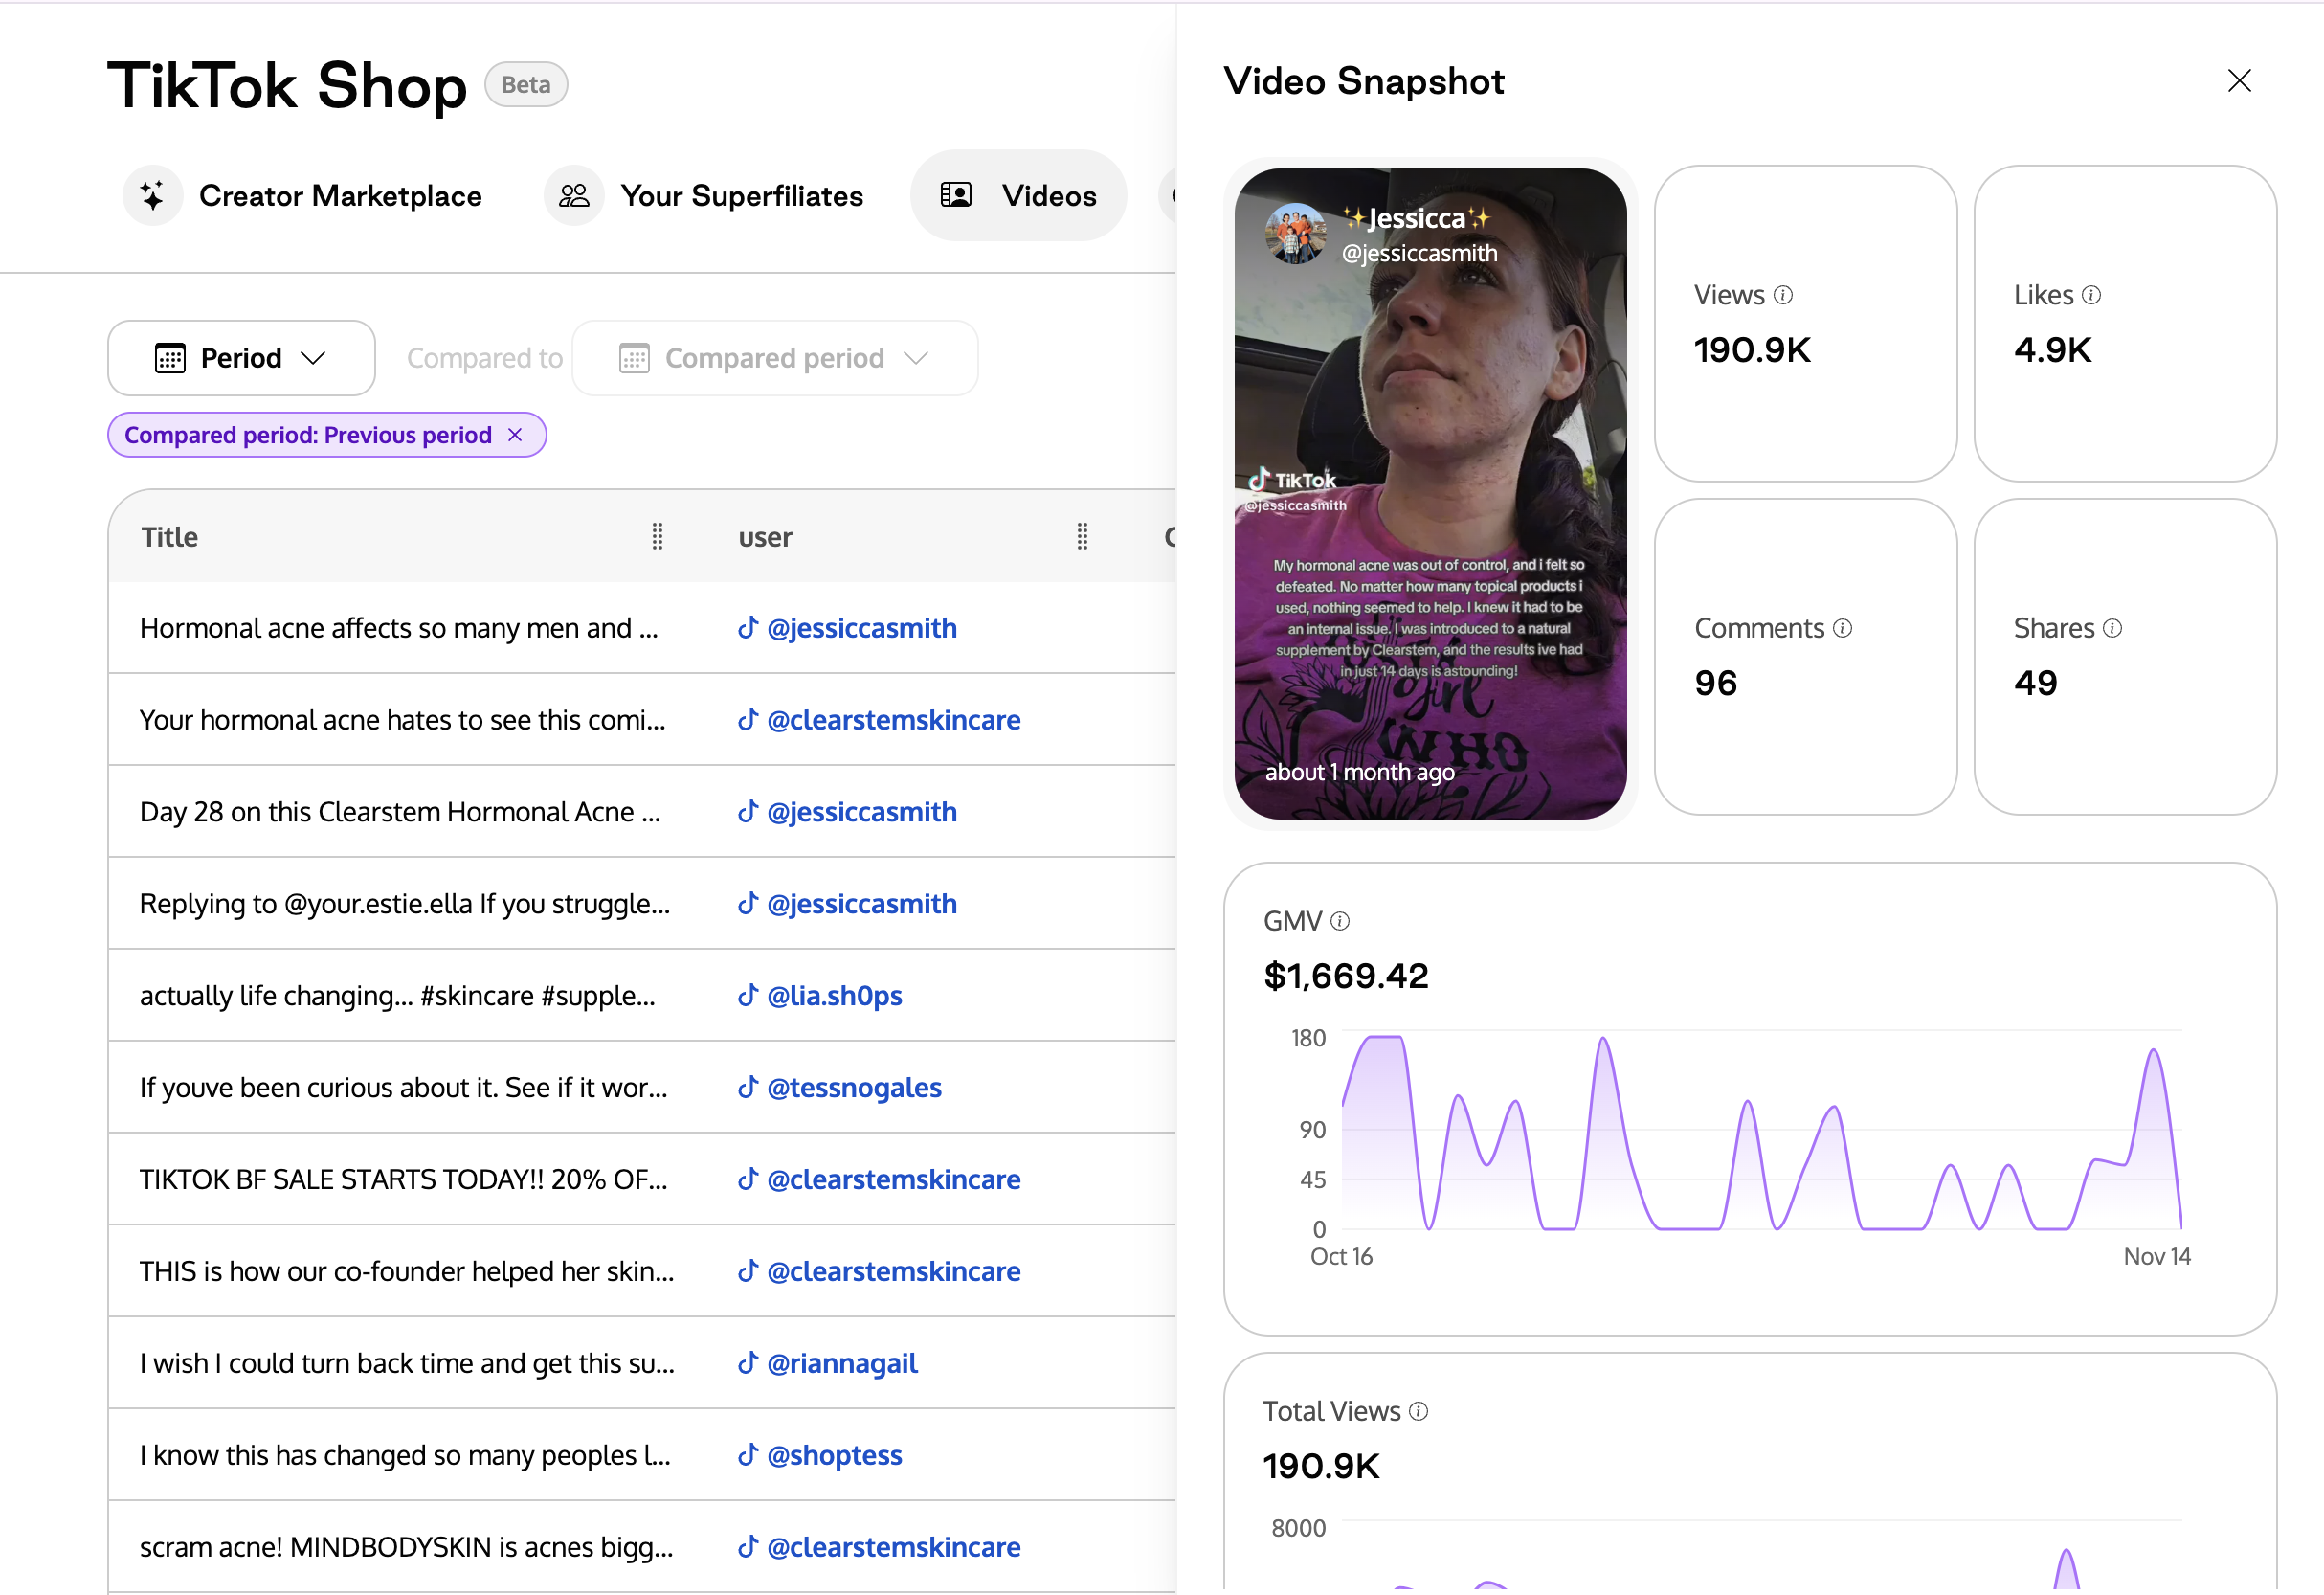Click the TikTok icon beside @riannagail
This screenshot has width=2324, height=1595.
click(x=748, y=1363)
